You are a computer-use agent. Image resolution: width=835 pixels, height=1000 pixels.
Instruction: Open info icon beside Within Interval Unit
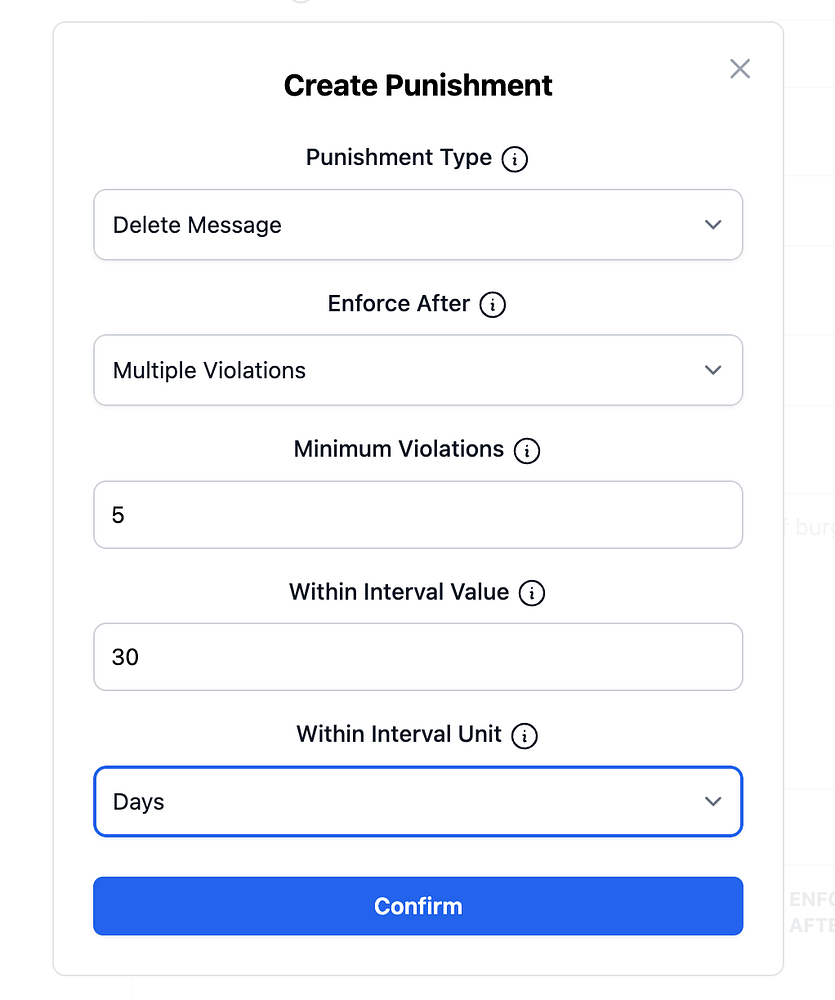click(524, 736)
